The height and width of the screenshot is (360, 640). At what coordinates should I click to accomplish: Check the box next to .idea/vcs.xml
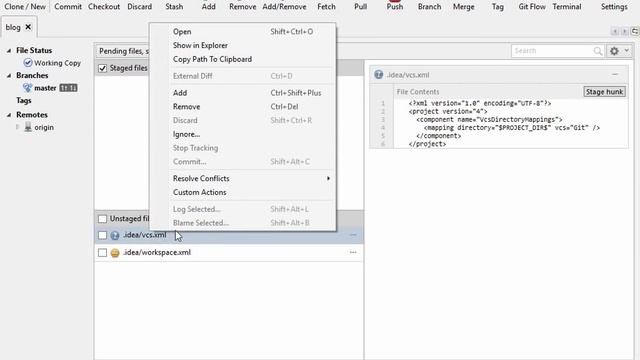tap(102, 235)
